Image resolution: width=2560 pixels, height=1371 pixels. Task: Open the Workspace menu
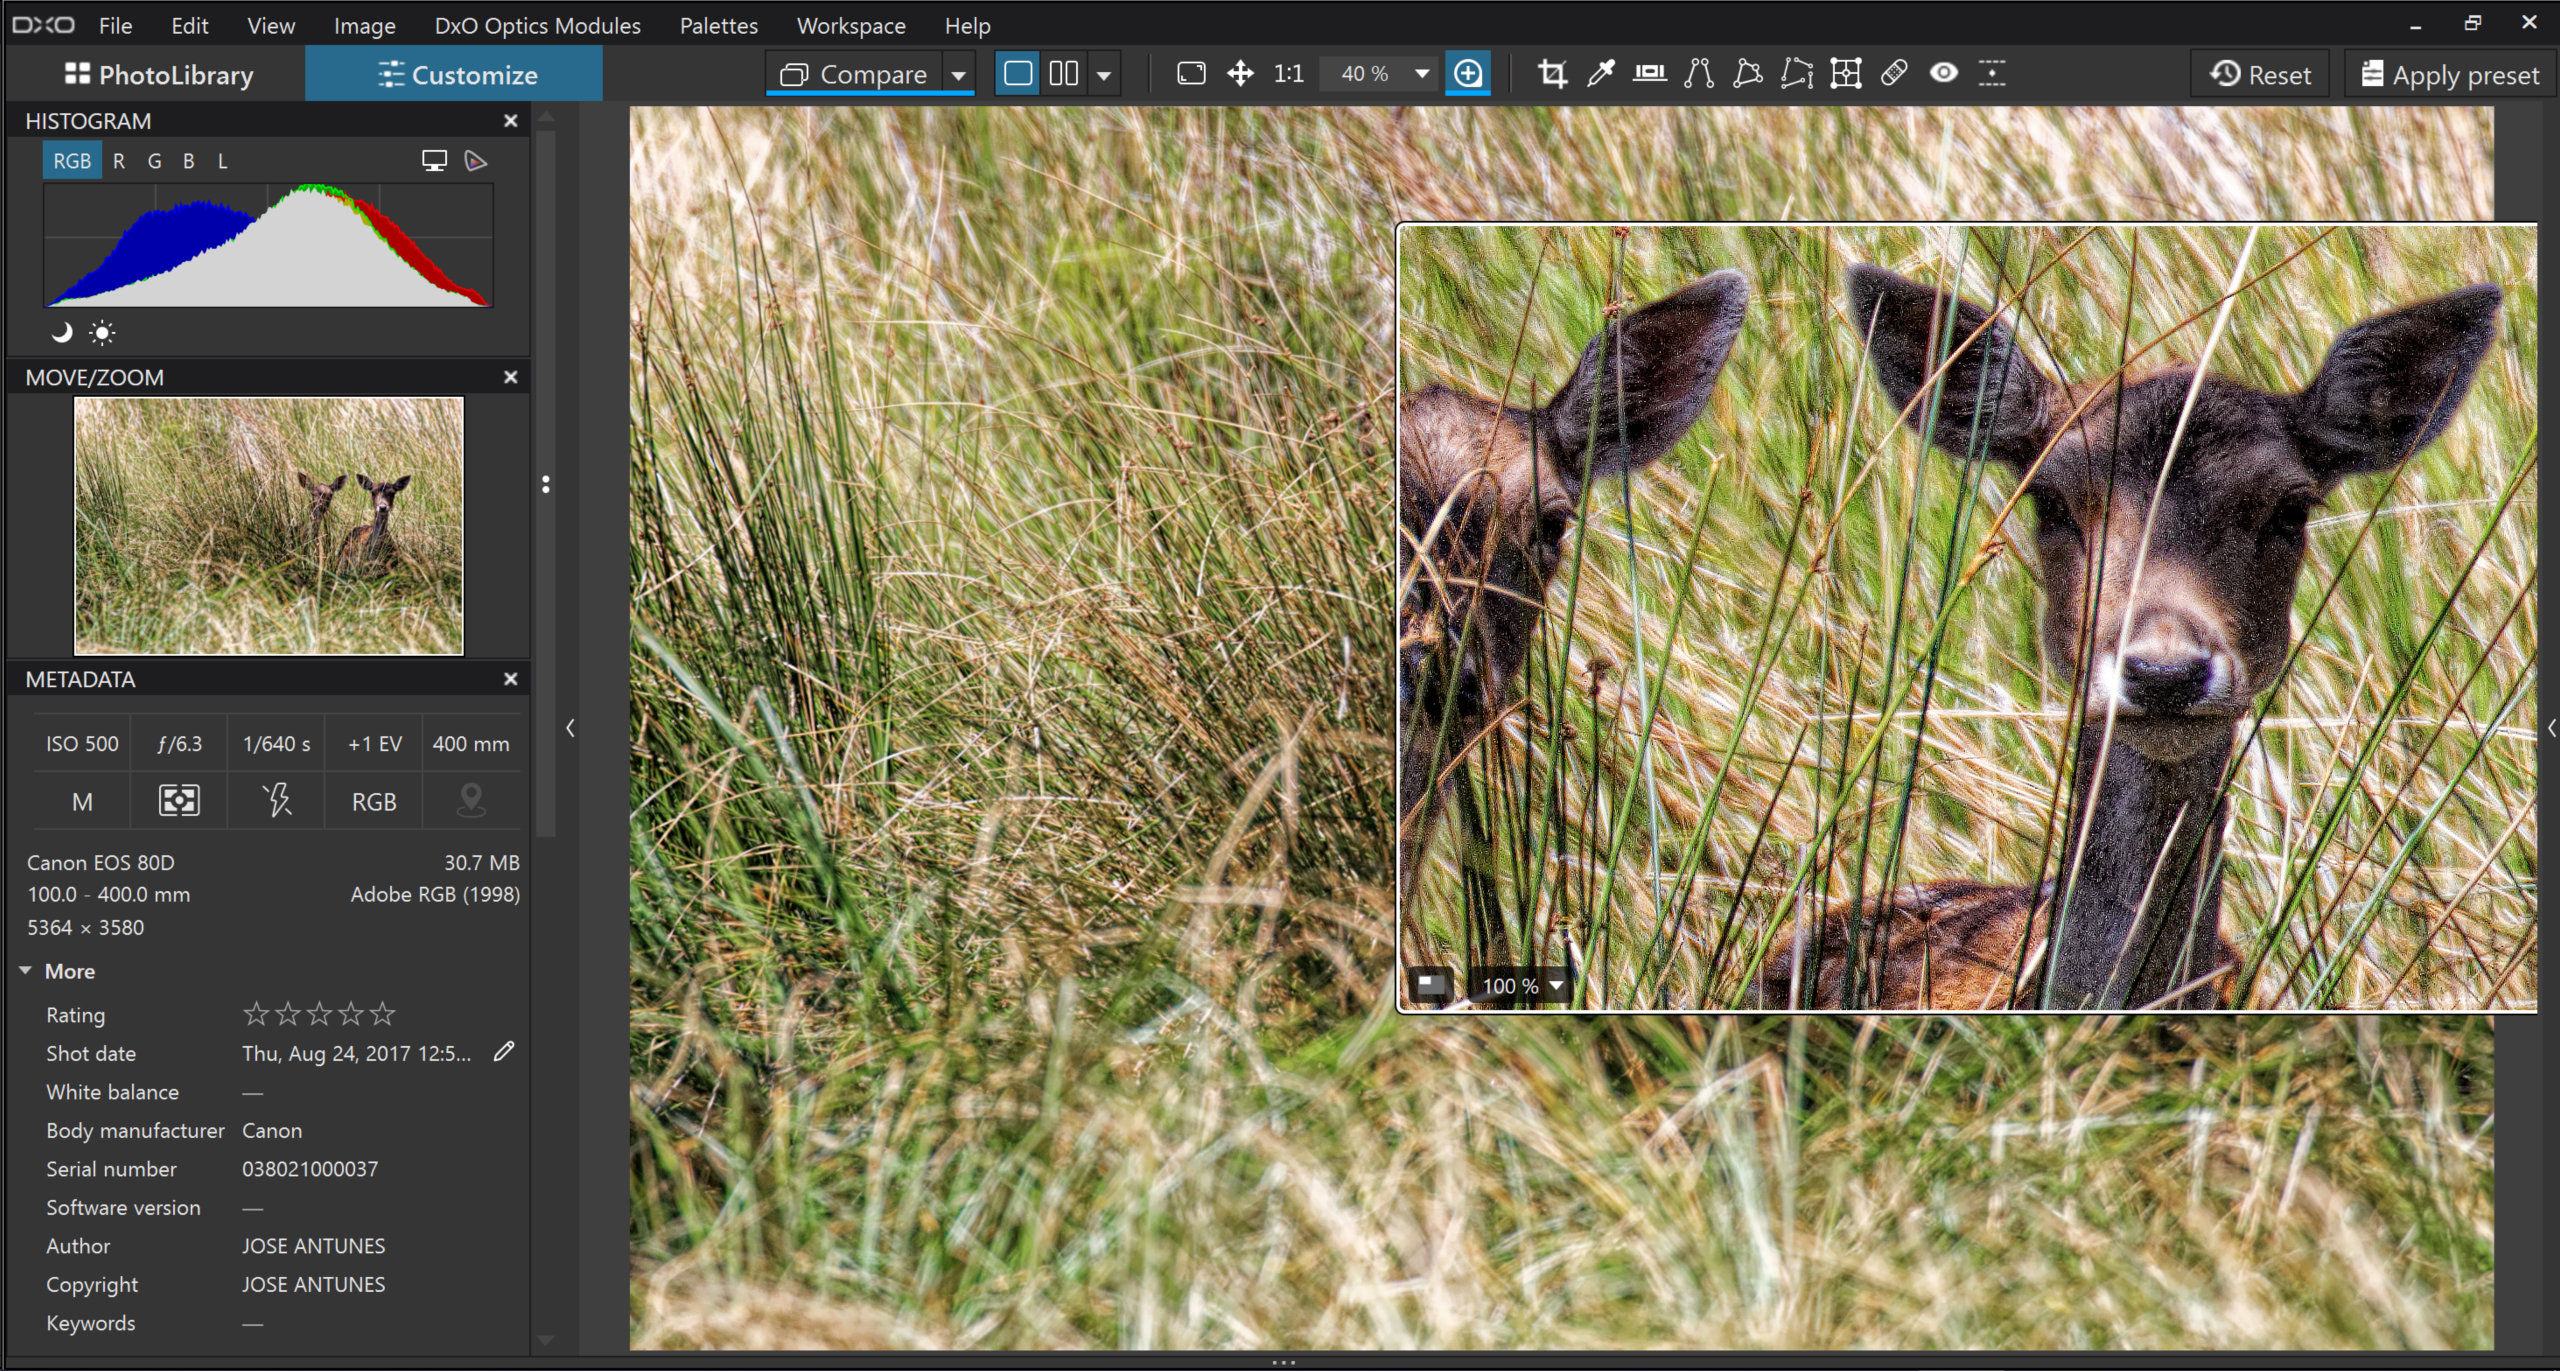click(x=851, y=25)
